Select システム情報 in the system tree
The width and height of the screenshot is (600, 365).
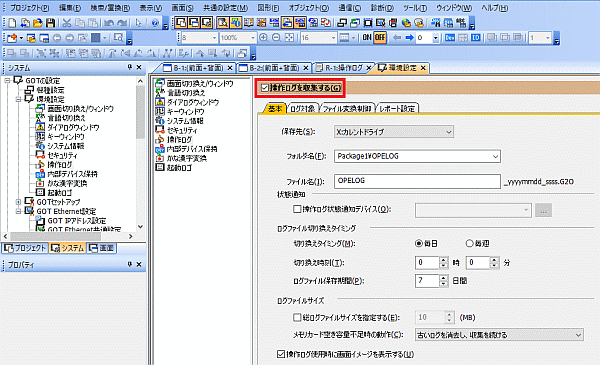point(65,146)
